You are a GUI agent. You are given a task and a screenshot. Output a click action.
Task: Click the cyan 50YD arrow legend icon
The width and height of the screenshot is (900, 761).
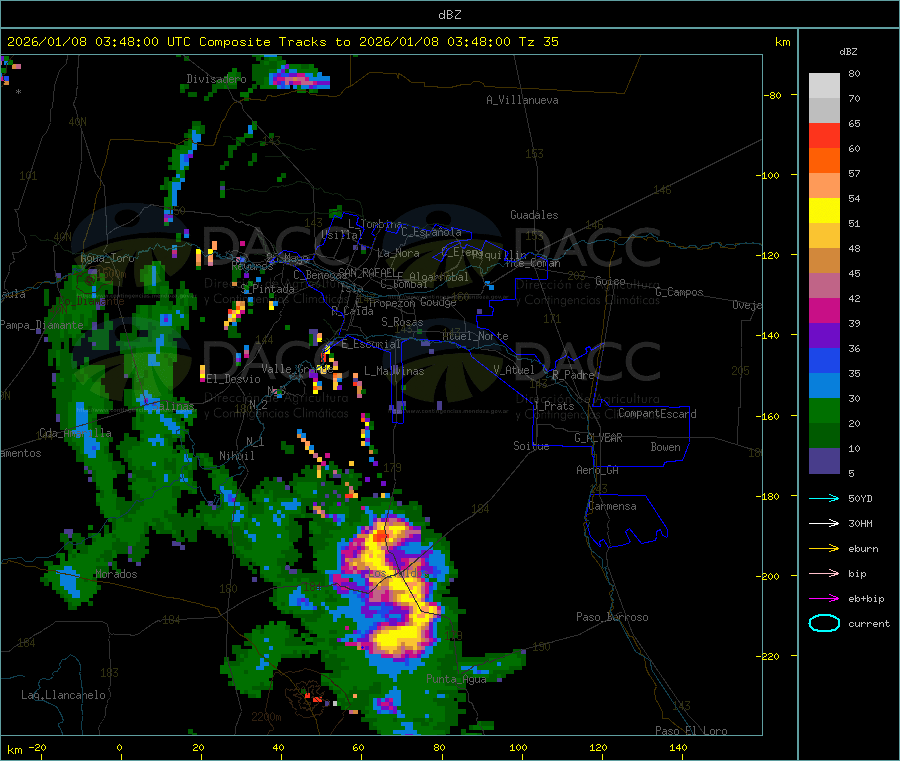coord(824,498)
